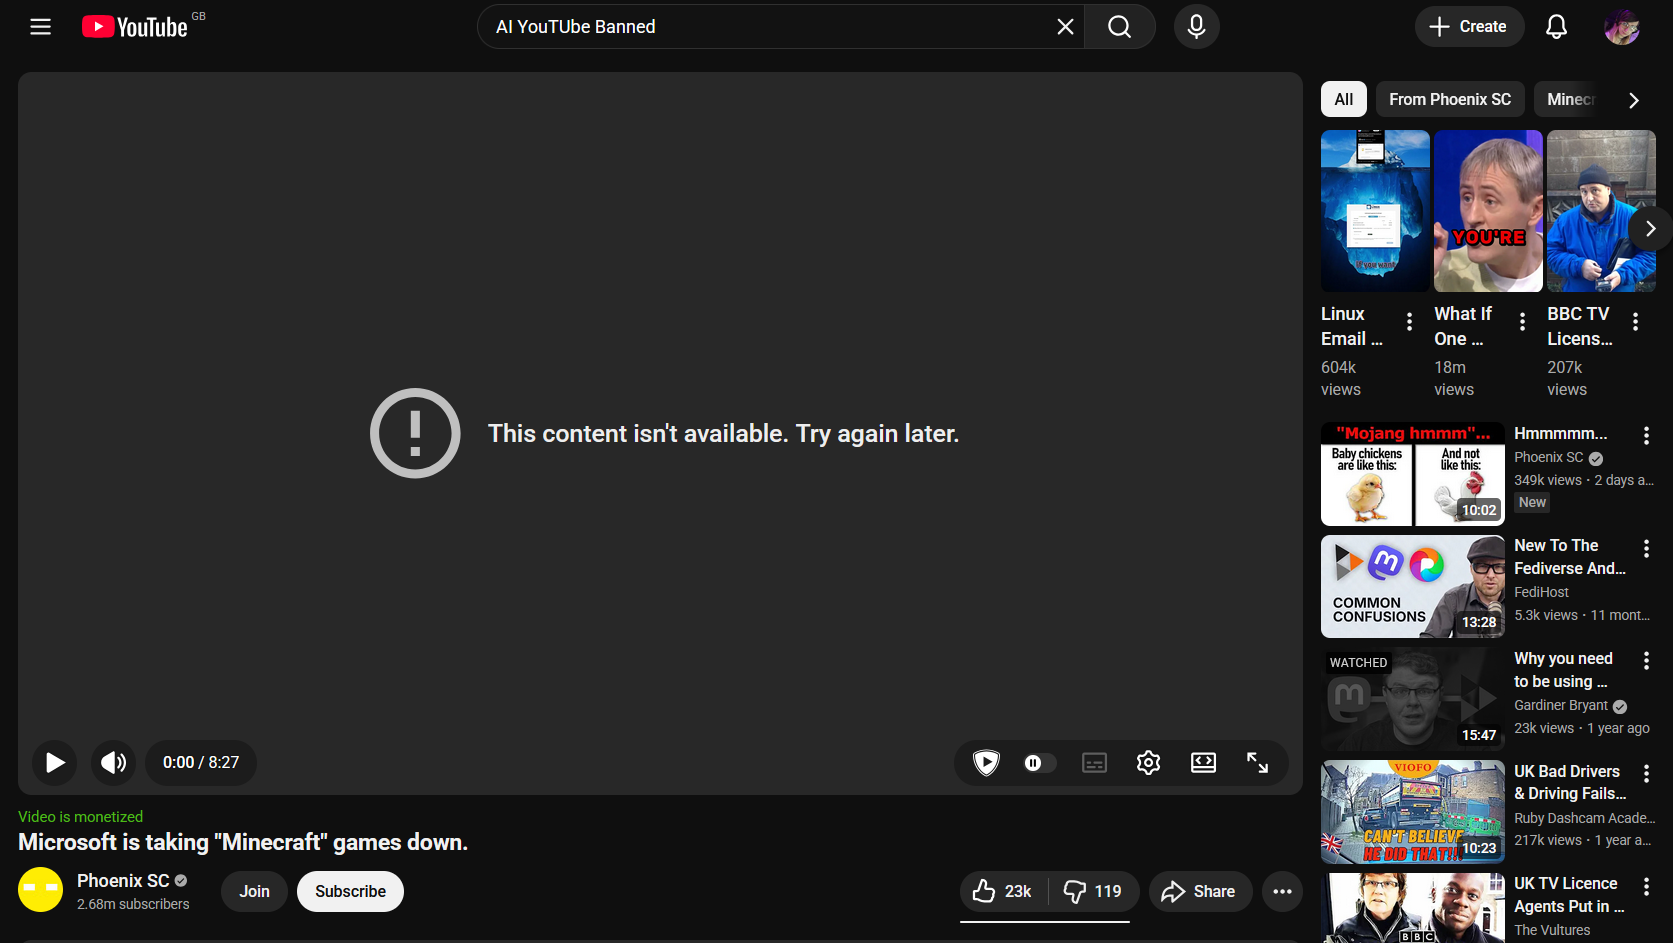This screenshot has width=1673, height=943.
Task: Open the Ruby Dashcam Academy channel name
Action: (x=1584, y=818)
